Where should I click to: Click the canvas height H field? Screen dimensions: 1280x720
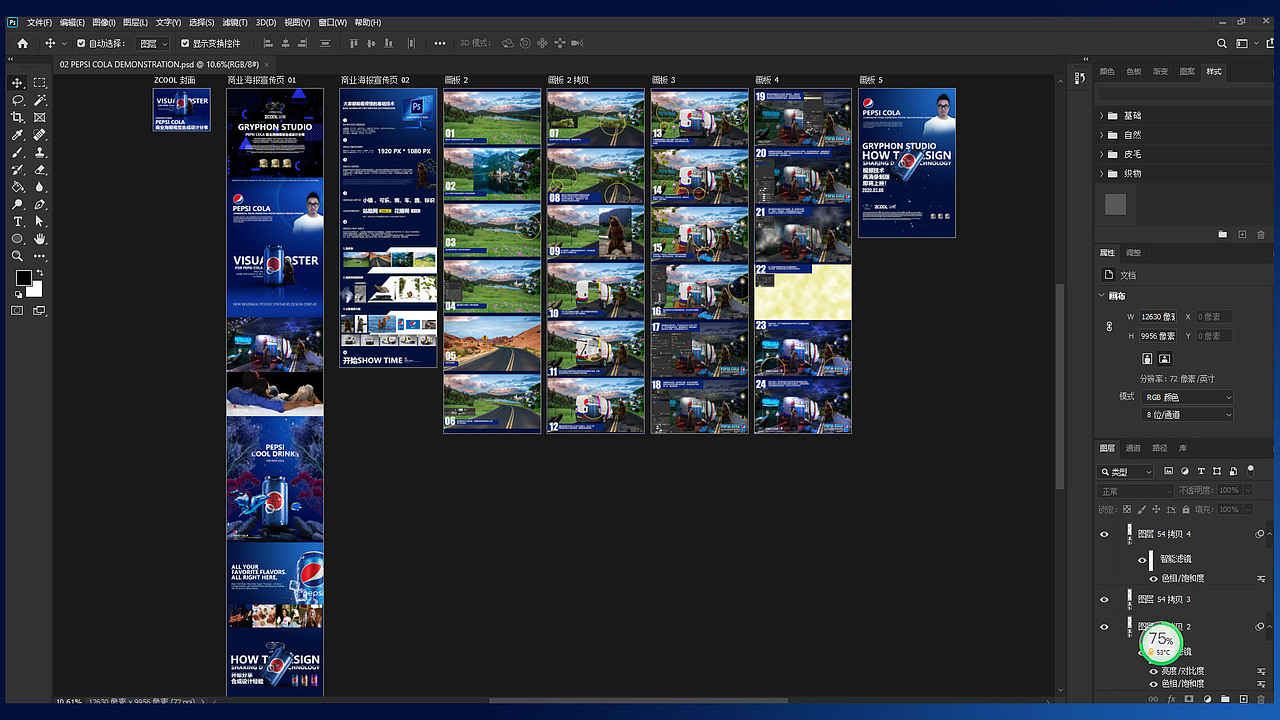coord(1158,336)
